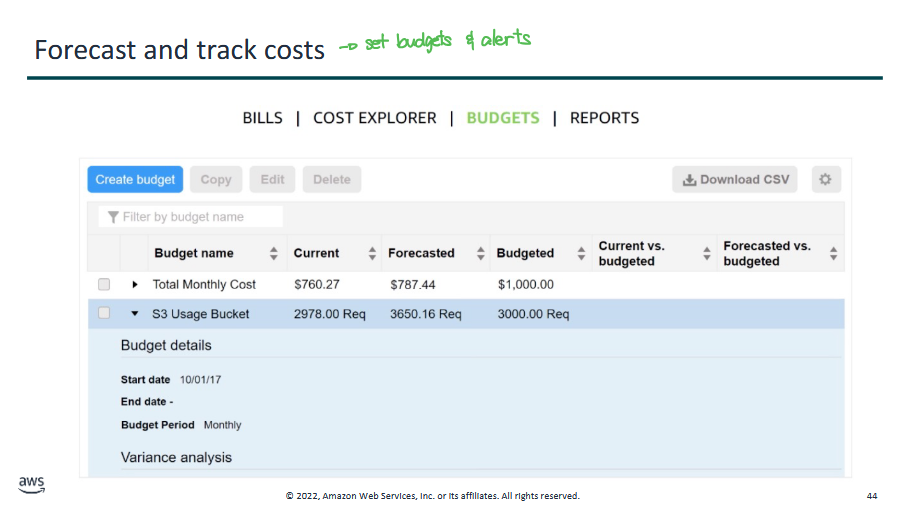Click the Create budget button
Image resolution: width=902 pixels, height=507 pixels.
135,180
